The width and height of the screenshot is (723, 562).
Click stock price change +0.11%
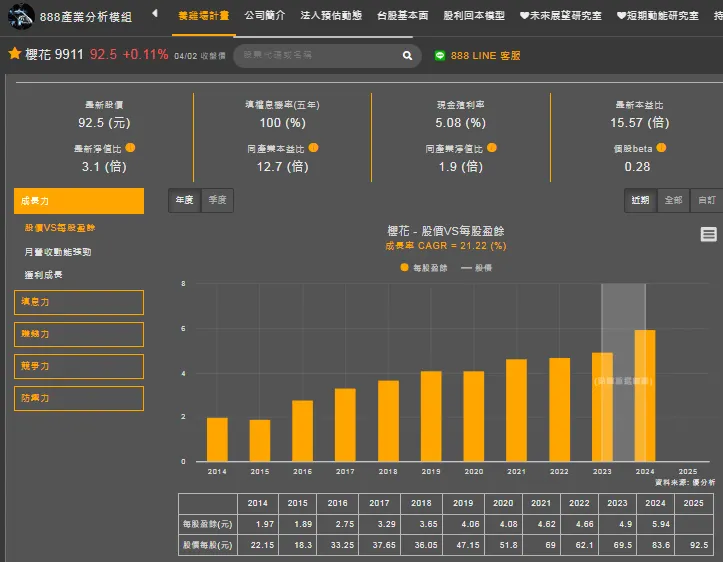(145, 54)
